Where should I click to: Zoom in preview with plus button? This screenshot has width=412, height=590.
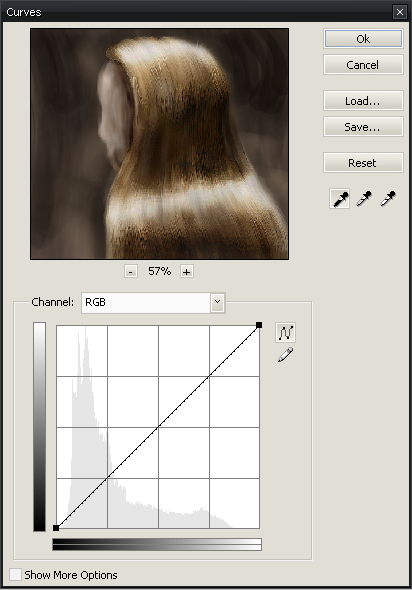[187, 271]
